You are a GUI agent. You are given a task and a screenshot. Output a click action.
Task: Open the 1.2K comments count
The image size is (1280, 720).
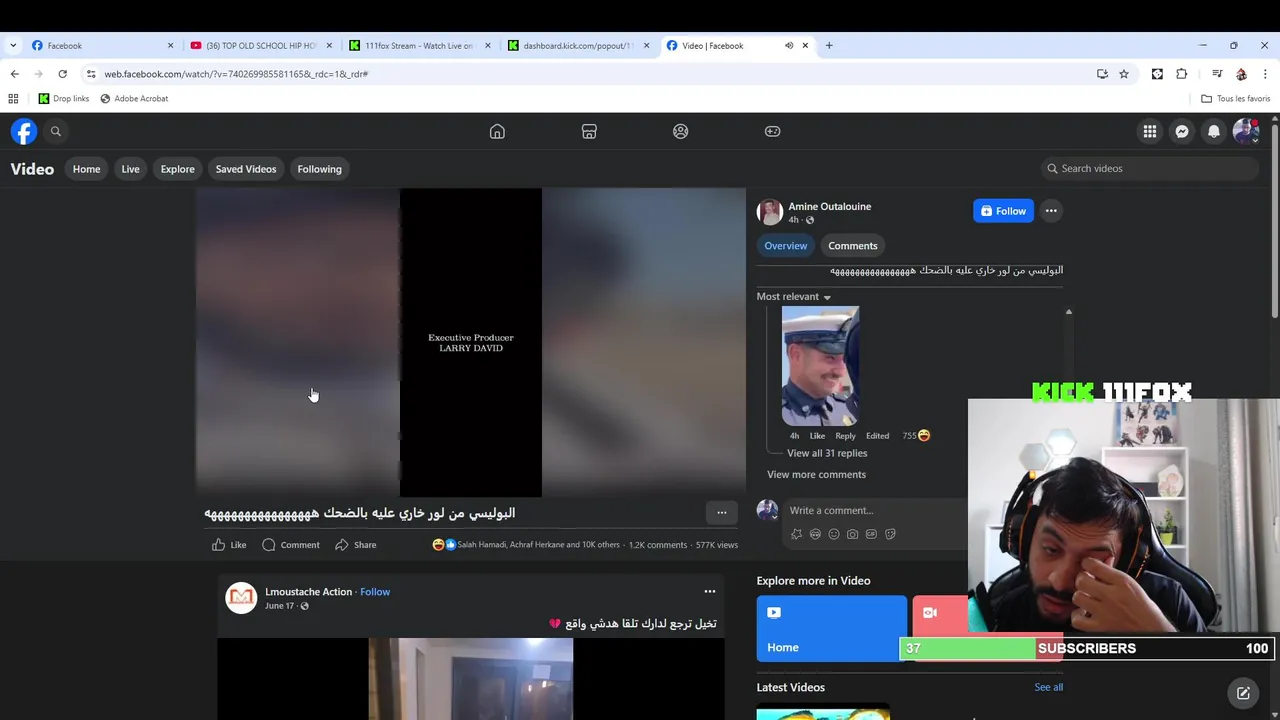coord(657,545)
